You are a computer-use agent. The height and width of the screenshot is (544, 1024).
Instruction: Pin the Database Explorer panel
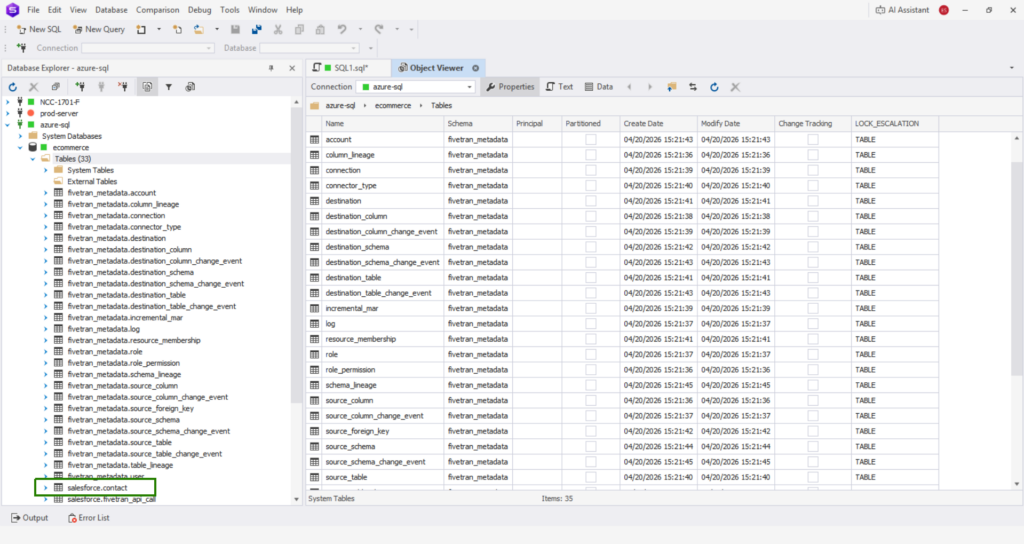tap(271, 68)
